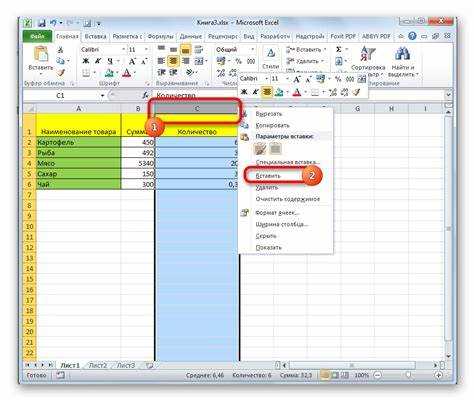Toggle bold (Ж) in the ribbon Font group

pos(86,61)
